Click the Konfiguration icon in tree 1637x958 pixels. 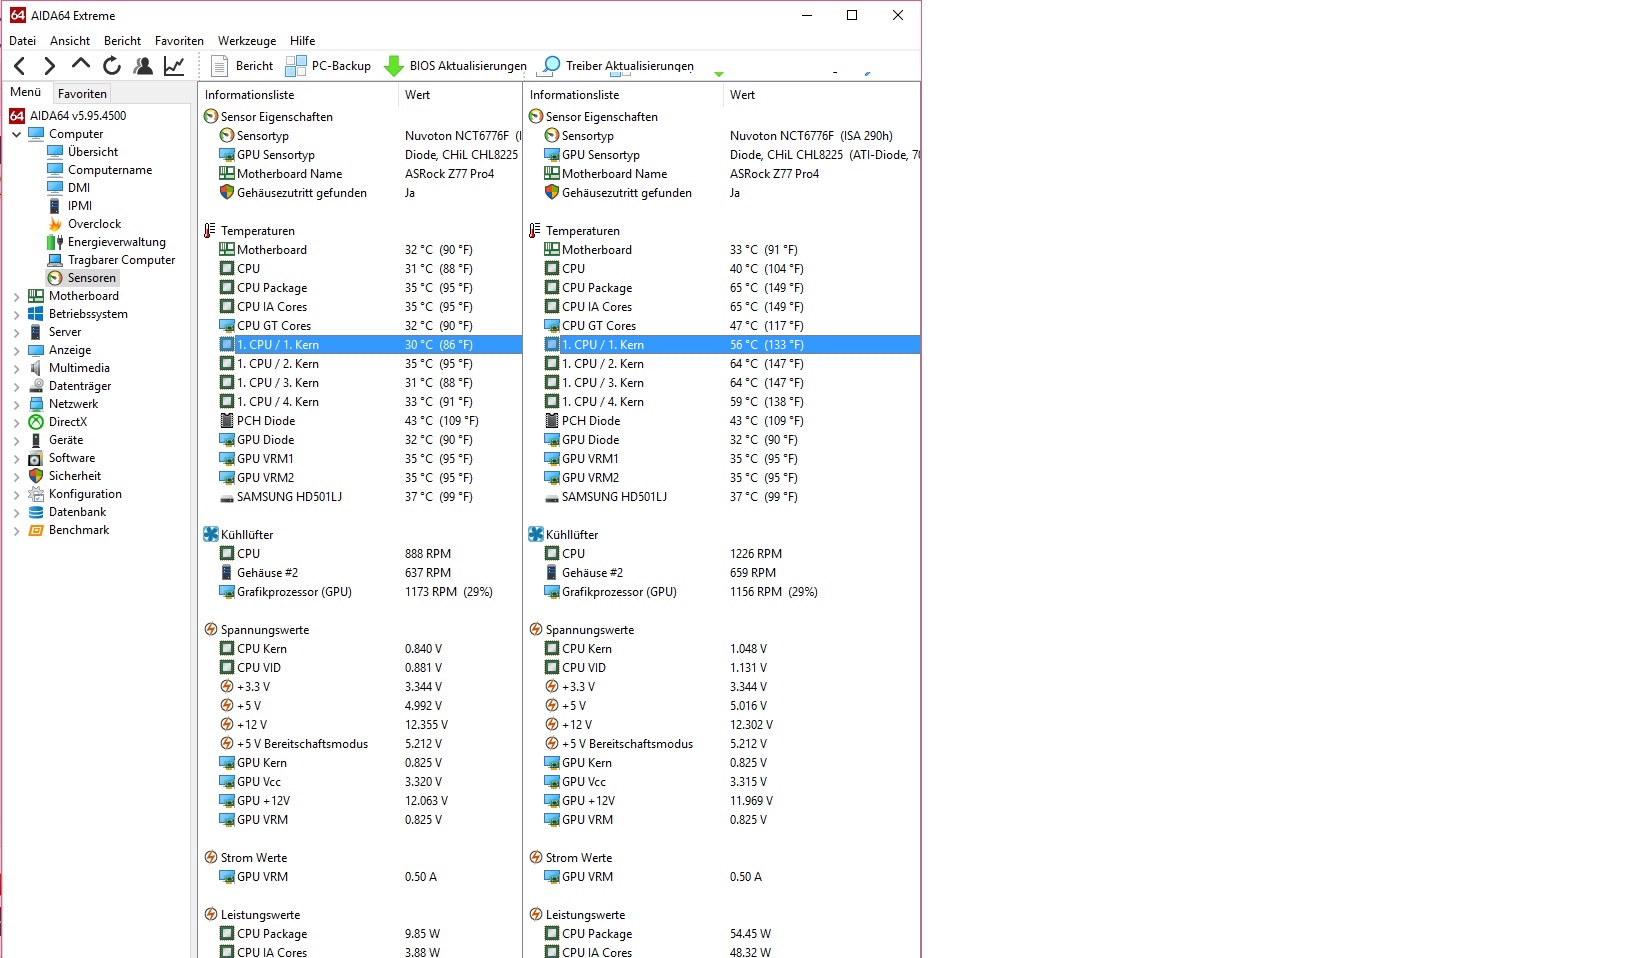(36, 494)
